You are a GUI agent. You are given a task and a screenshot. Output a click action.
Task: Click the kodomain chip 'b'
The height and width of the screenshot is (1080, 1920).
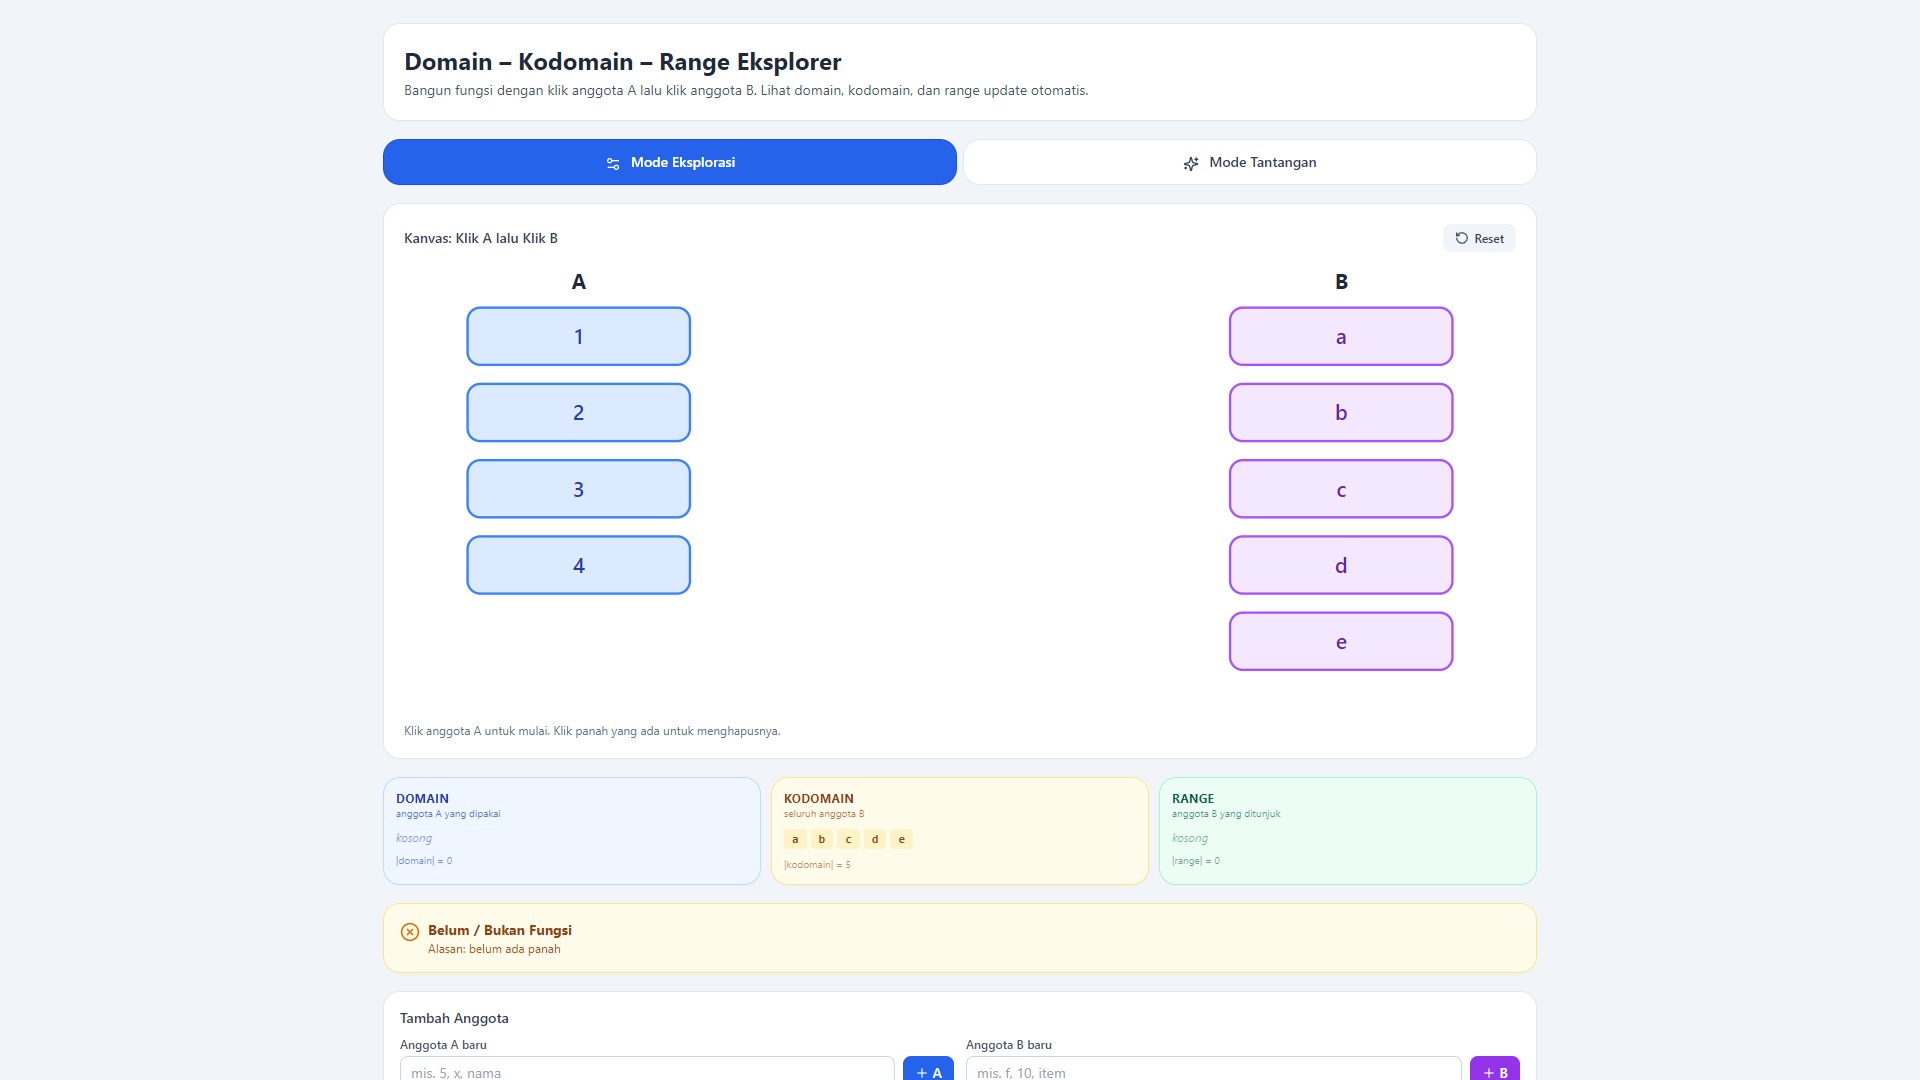tap(822, 839)
